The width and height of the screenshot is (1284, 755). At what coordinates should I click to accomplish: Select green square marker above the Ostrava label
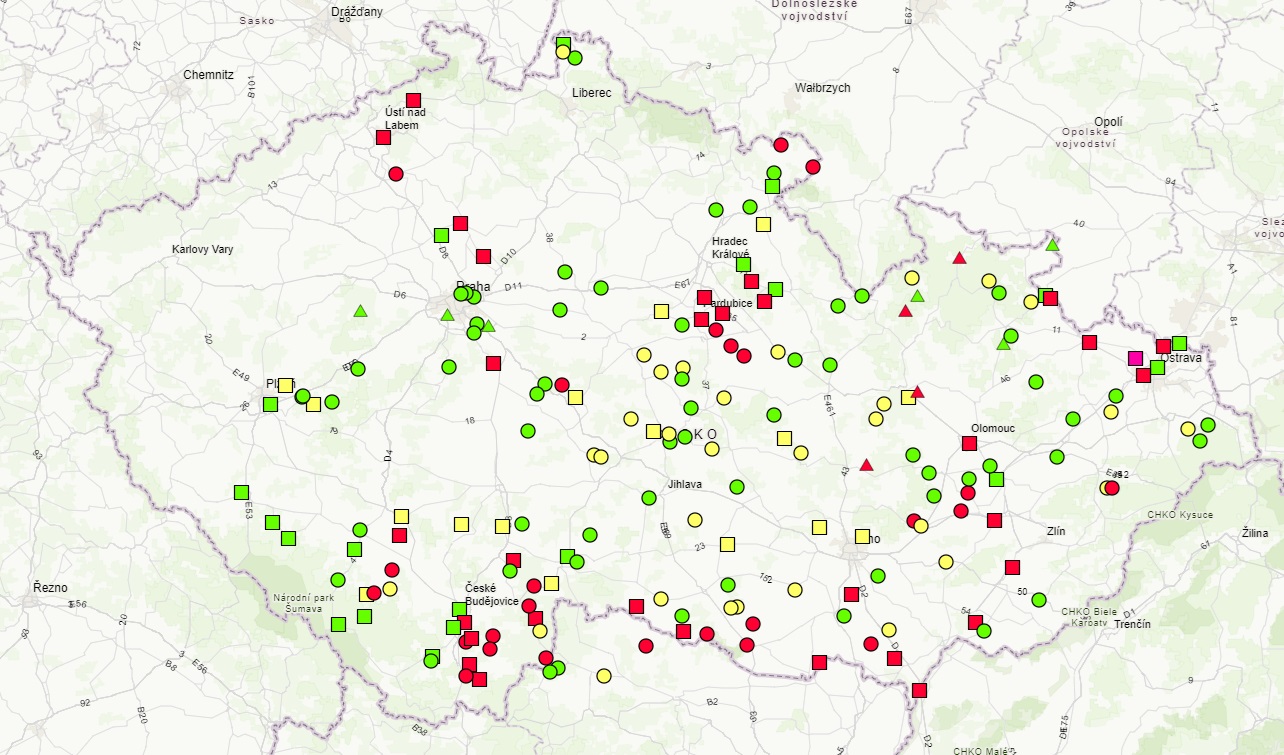1179,343
